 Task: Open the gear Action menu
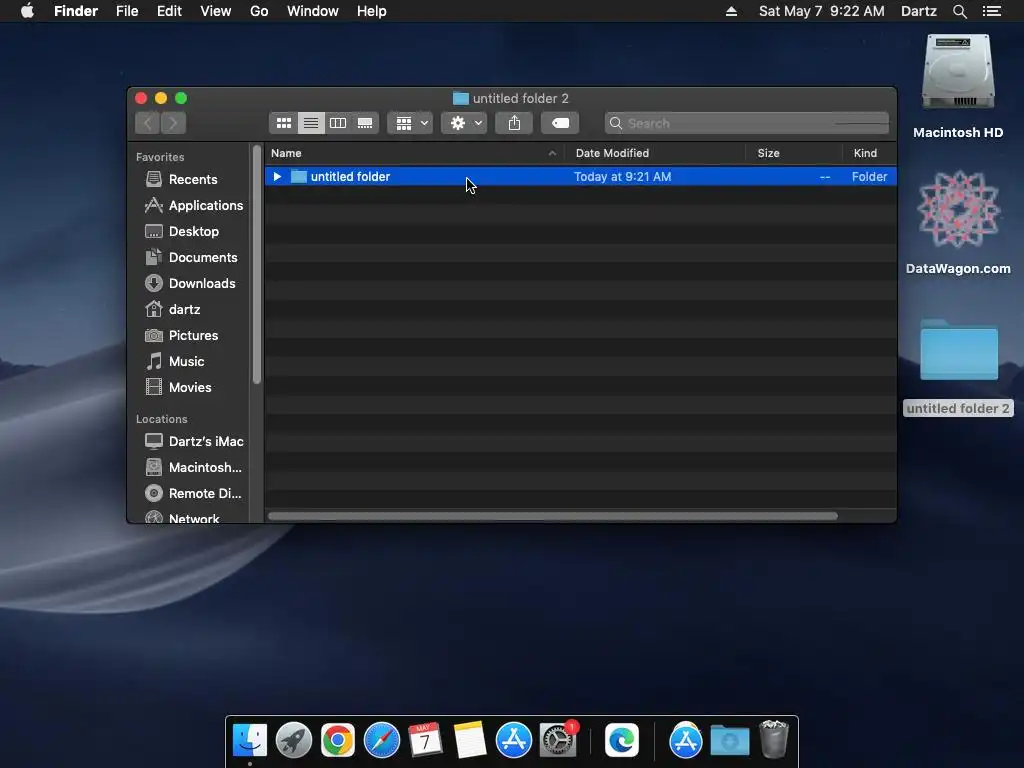pos(464,123)
